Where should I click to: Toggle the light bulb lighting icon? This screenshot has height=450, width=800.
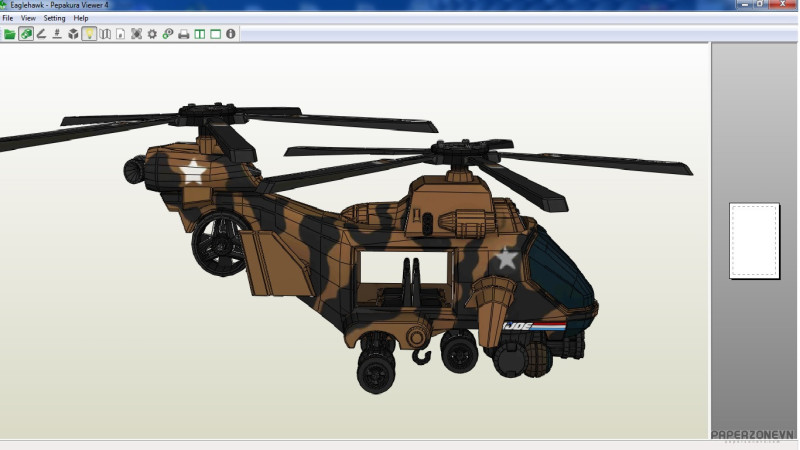[89, 34]
